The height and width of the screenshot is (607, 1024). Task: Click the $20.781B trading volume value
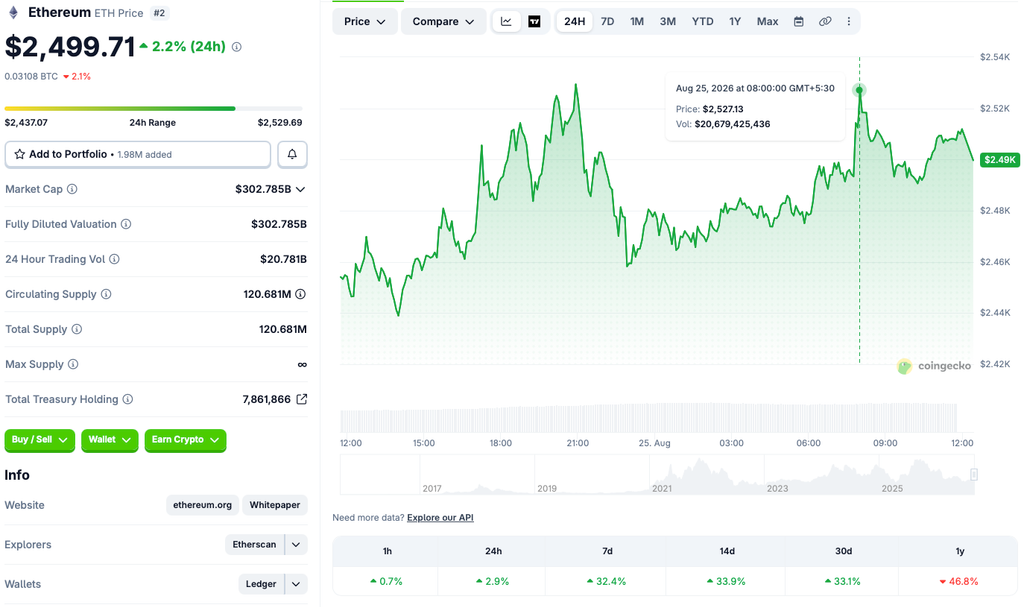283,259
